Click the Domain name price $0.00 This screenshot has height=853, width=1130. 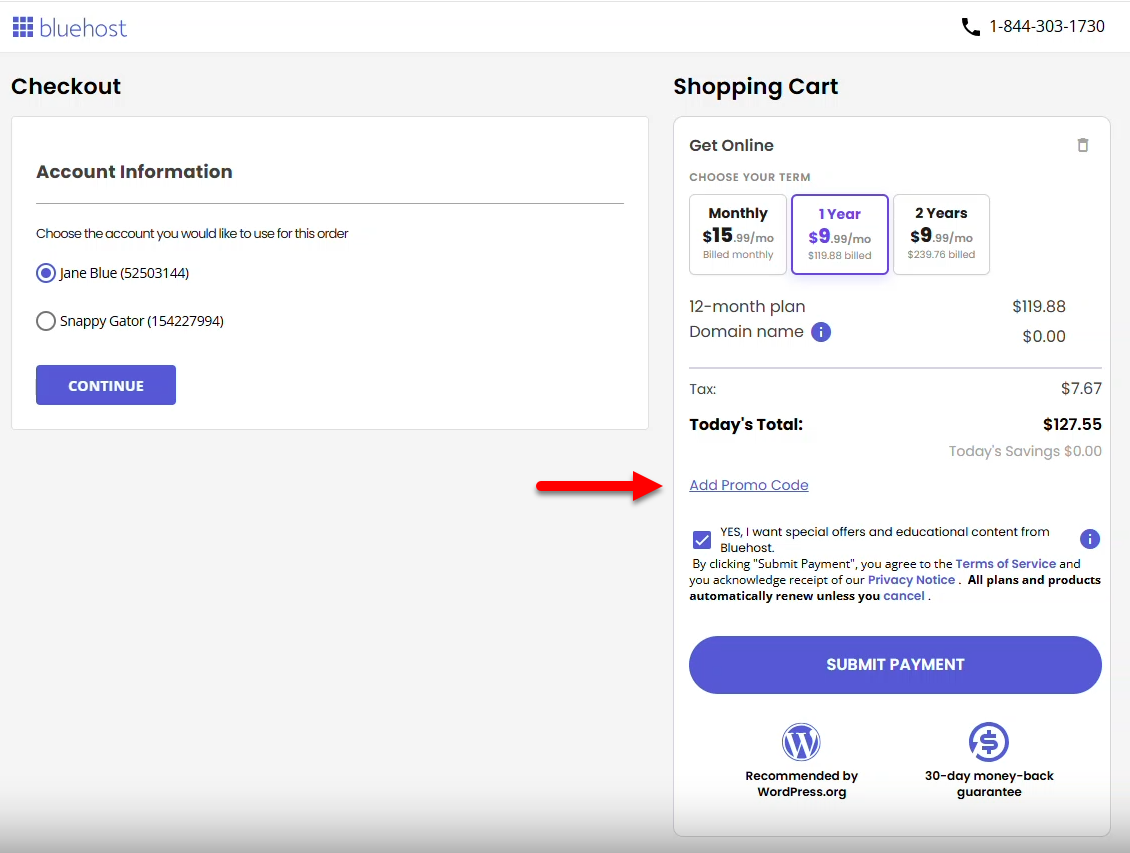pos(1044,336)
